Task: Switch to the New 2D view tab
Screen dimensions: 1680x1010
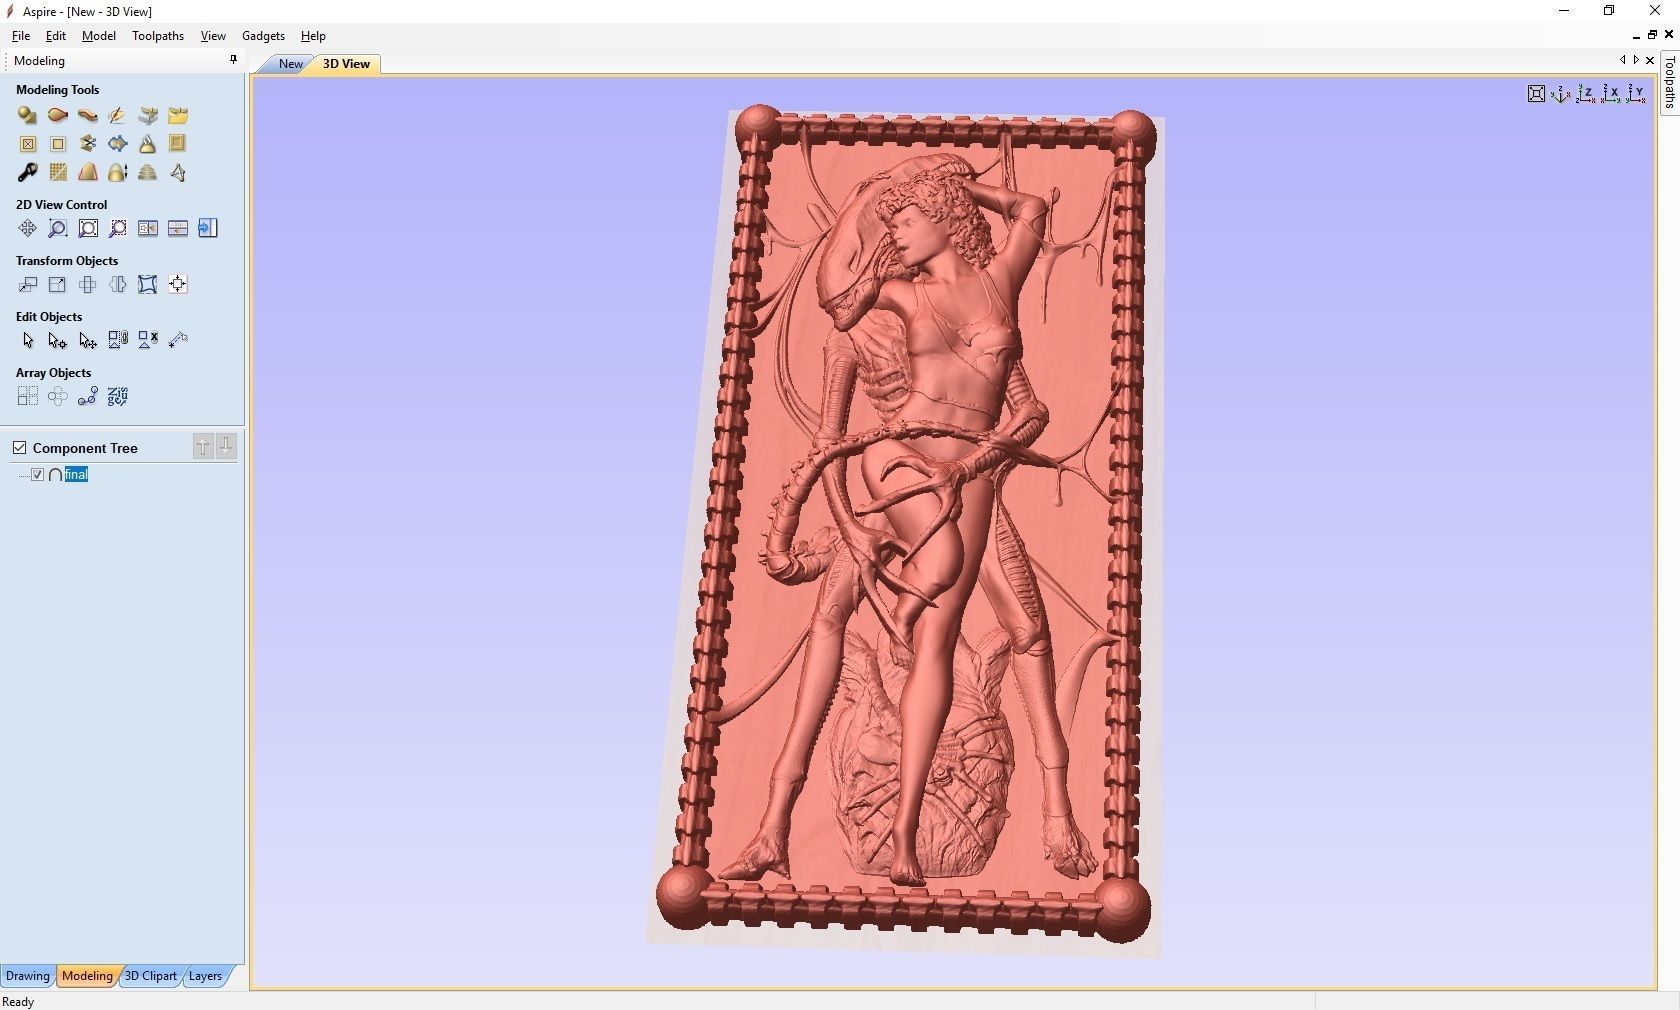Action: click(x=290, y=64)
